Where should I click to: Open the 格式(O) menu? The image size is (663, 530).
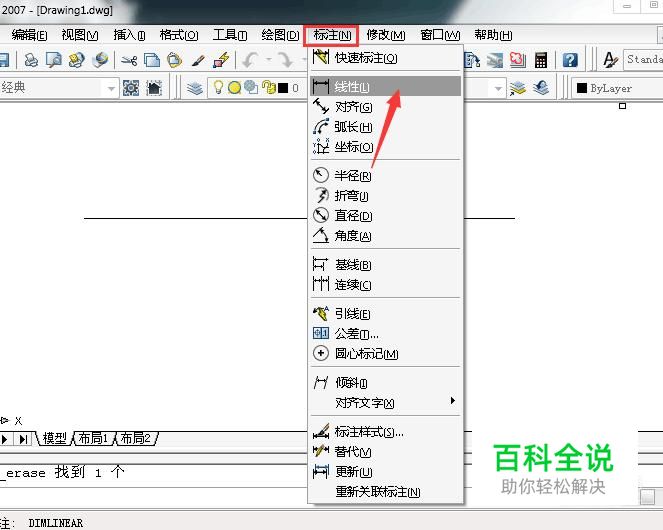pyautogui.click(x=179, y=35)
